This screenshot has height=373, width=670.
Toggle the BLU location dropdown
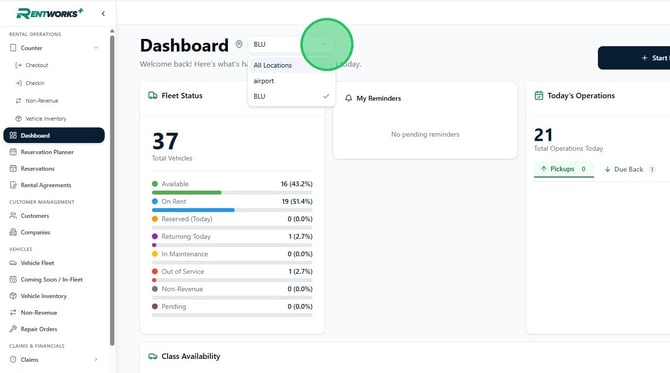[291, 44]
